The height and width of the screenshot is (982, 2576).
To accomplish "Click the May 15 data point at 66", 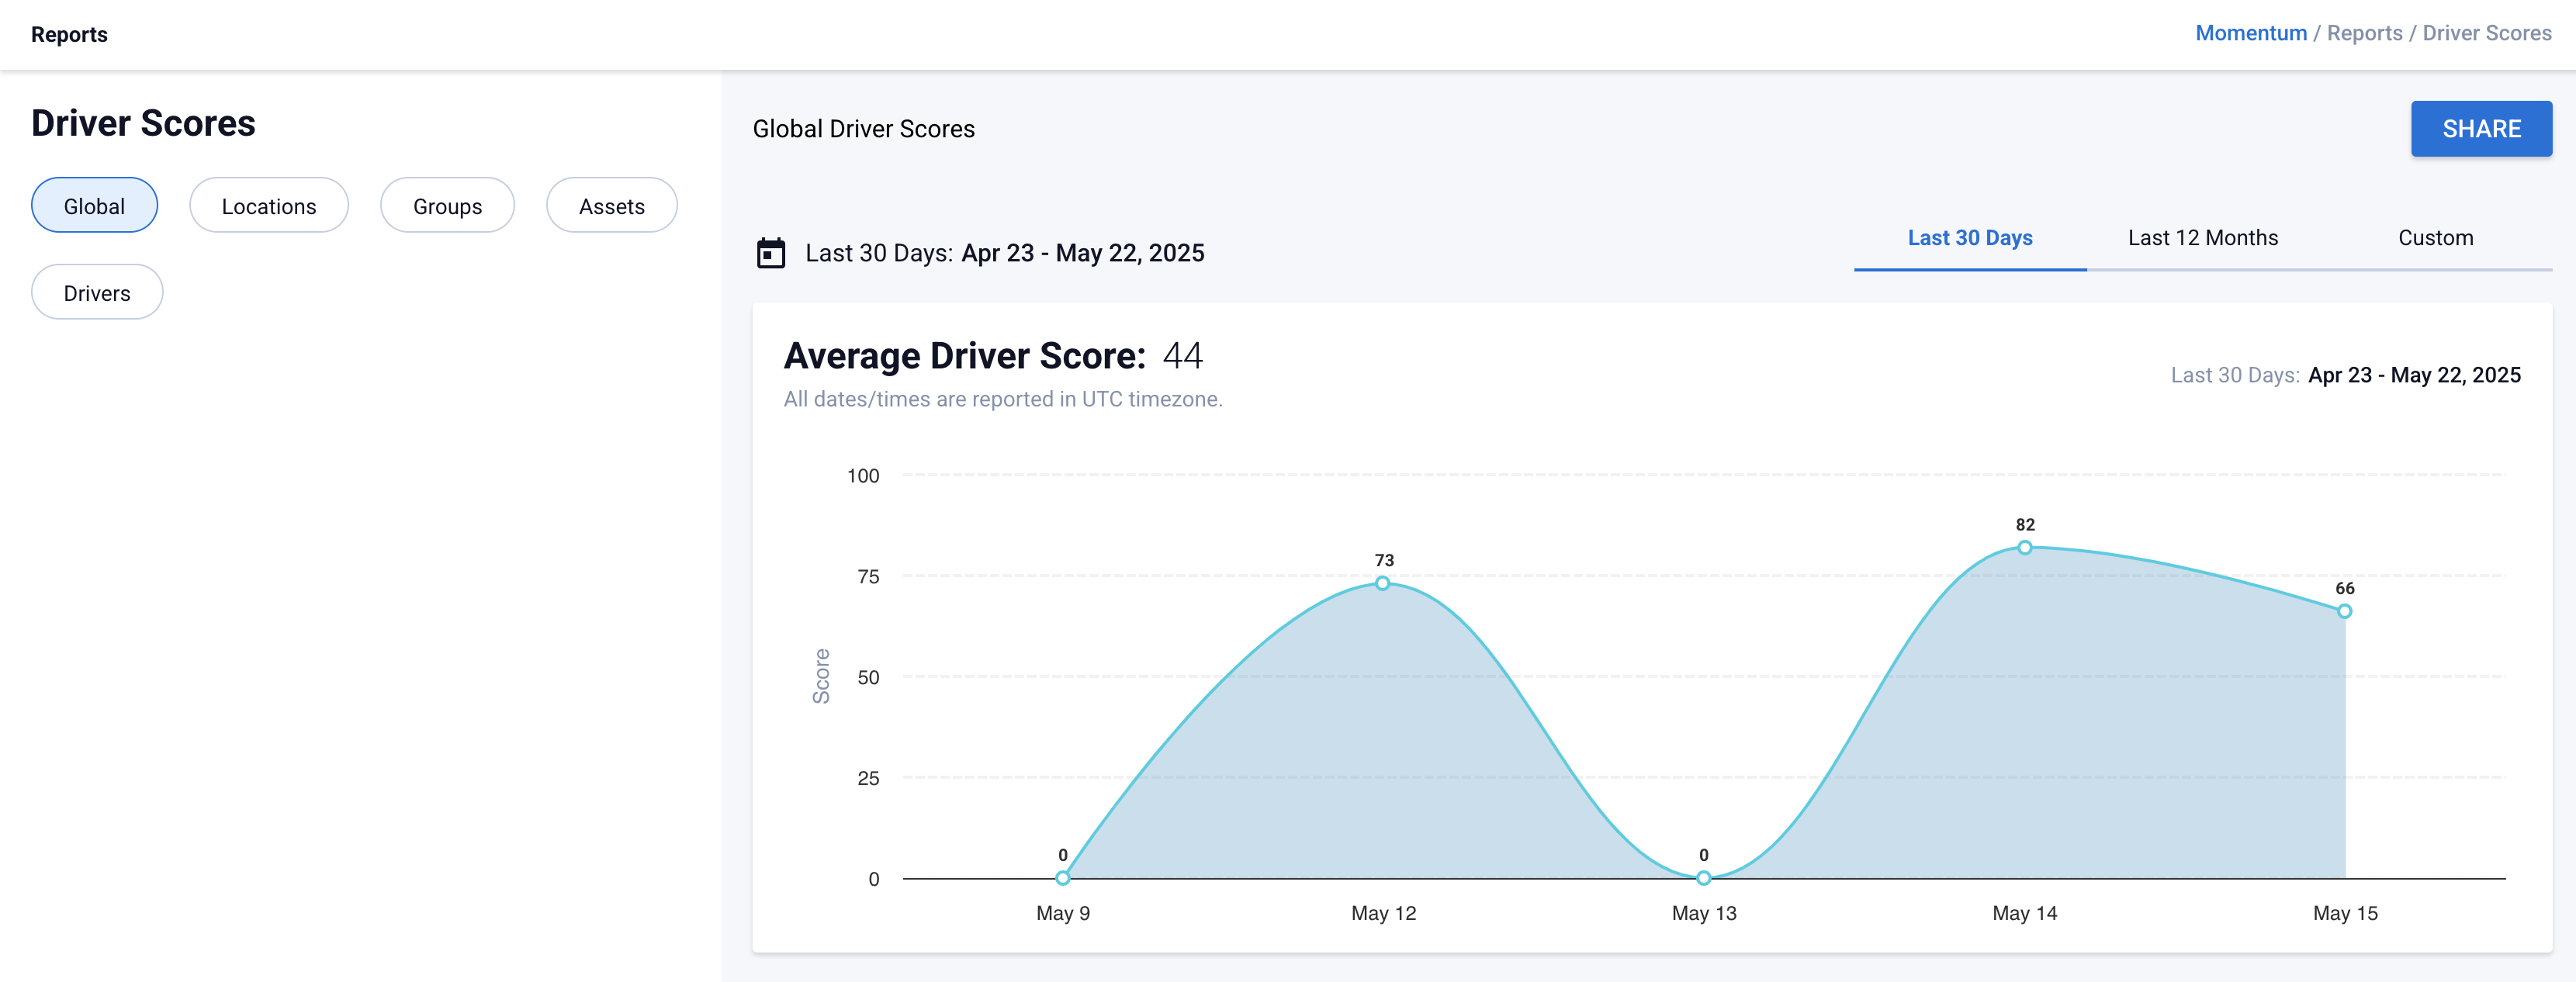I will (2344, 611).
